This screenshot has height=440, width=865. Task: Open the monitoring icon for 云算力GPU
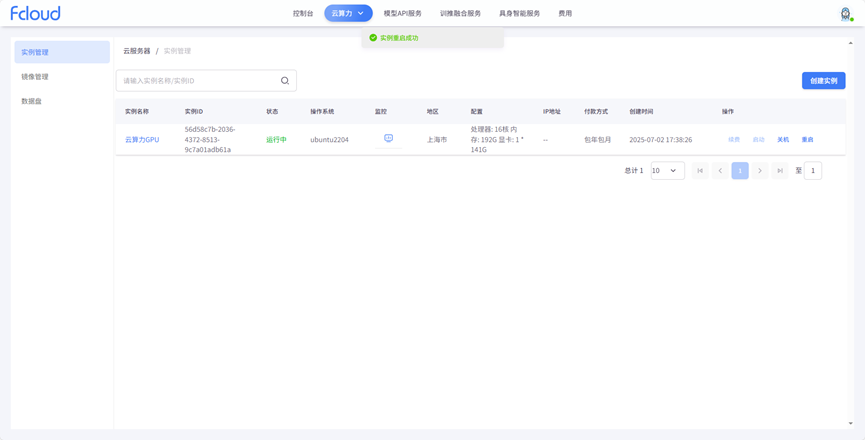tap(389, 139)
